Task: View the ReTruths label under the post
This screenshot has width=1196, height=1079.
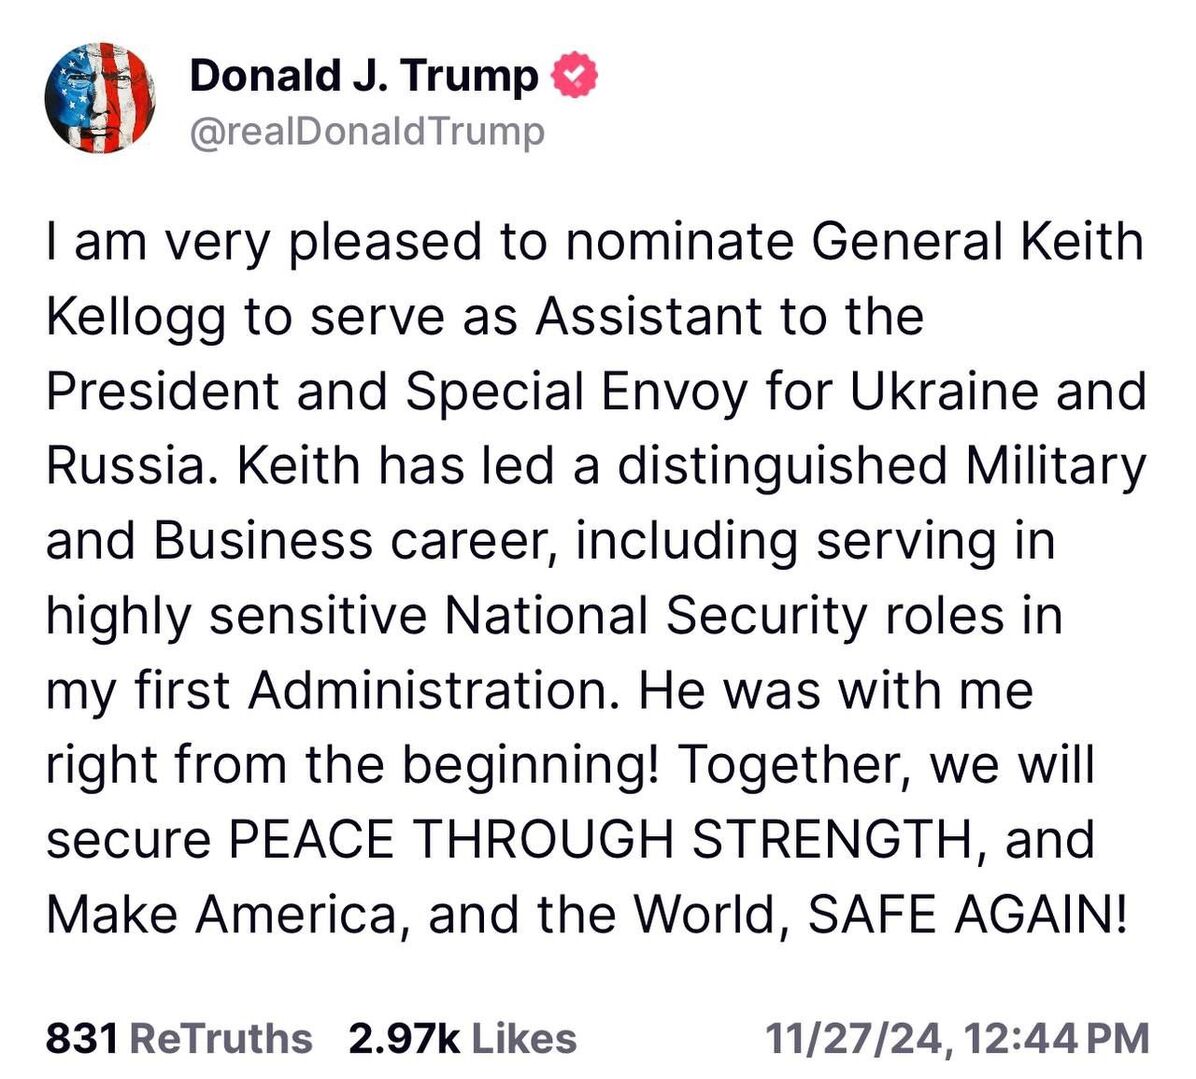Action: click(x=221, y=1038)
